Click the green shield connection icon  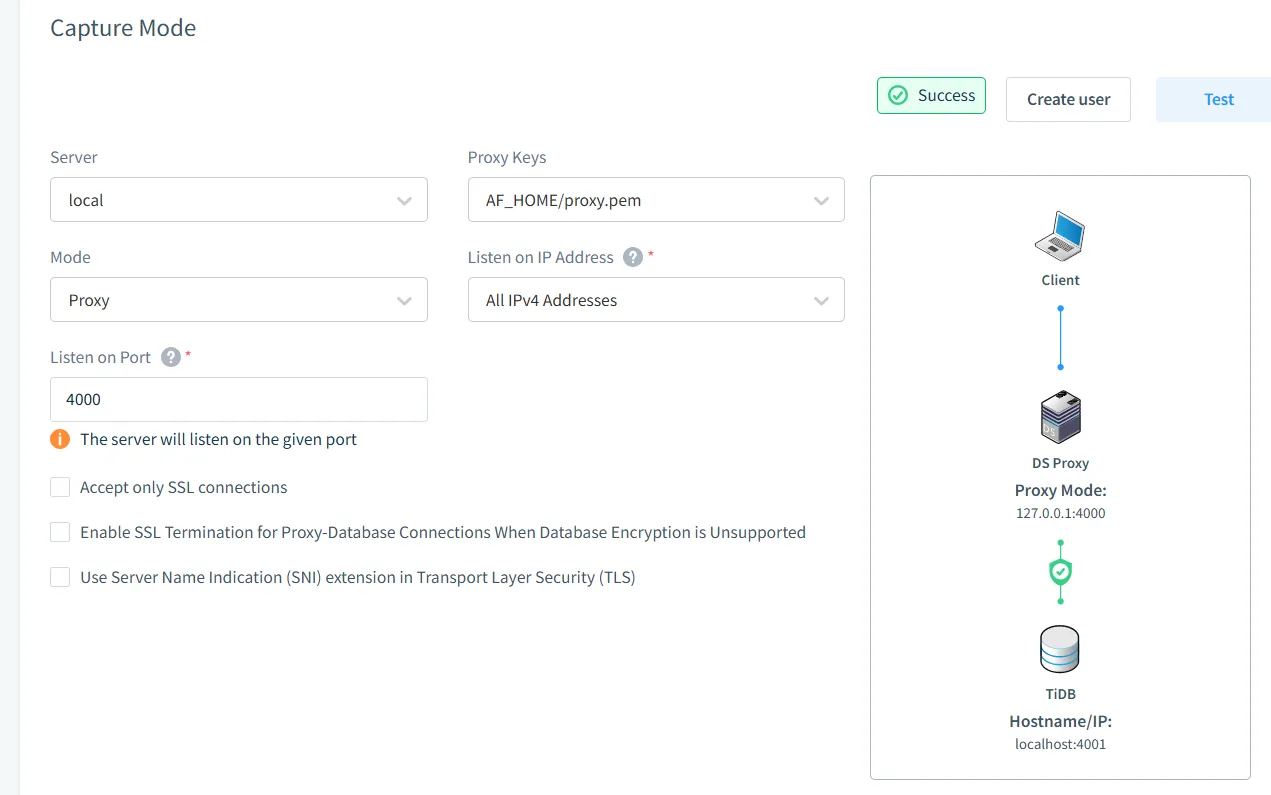click(1060, 572)
